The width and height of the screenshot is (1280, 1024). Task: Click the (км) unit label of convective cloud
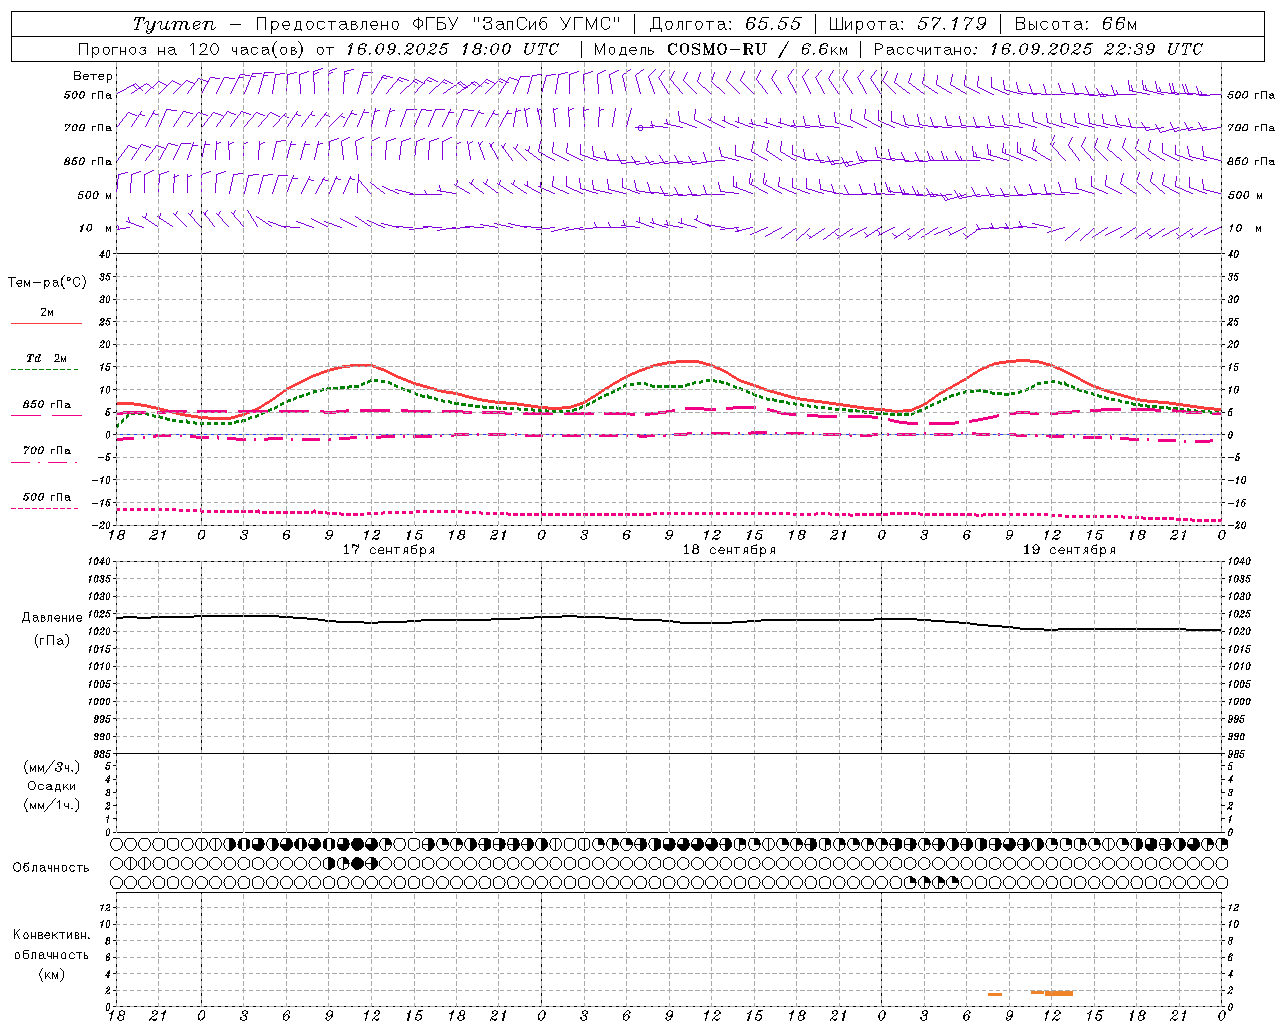pos(52,974)
